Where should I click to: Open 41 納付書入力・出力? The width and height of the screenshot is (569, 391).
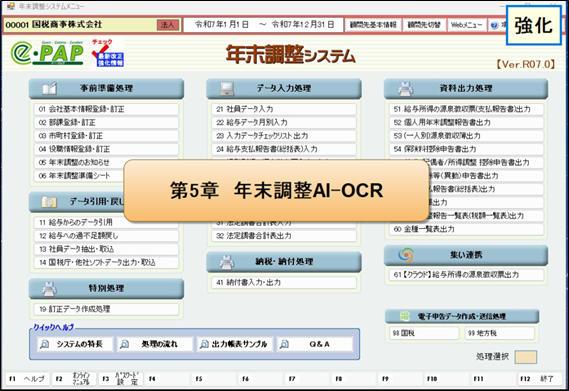click(284, 282)
